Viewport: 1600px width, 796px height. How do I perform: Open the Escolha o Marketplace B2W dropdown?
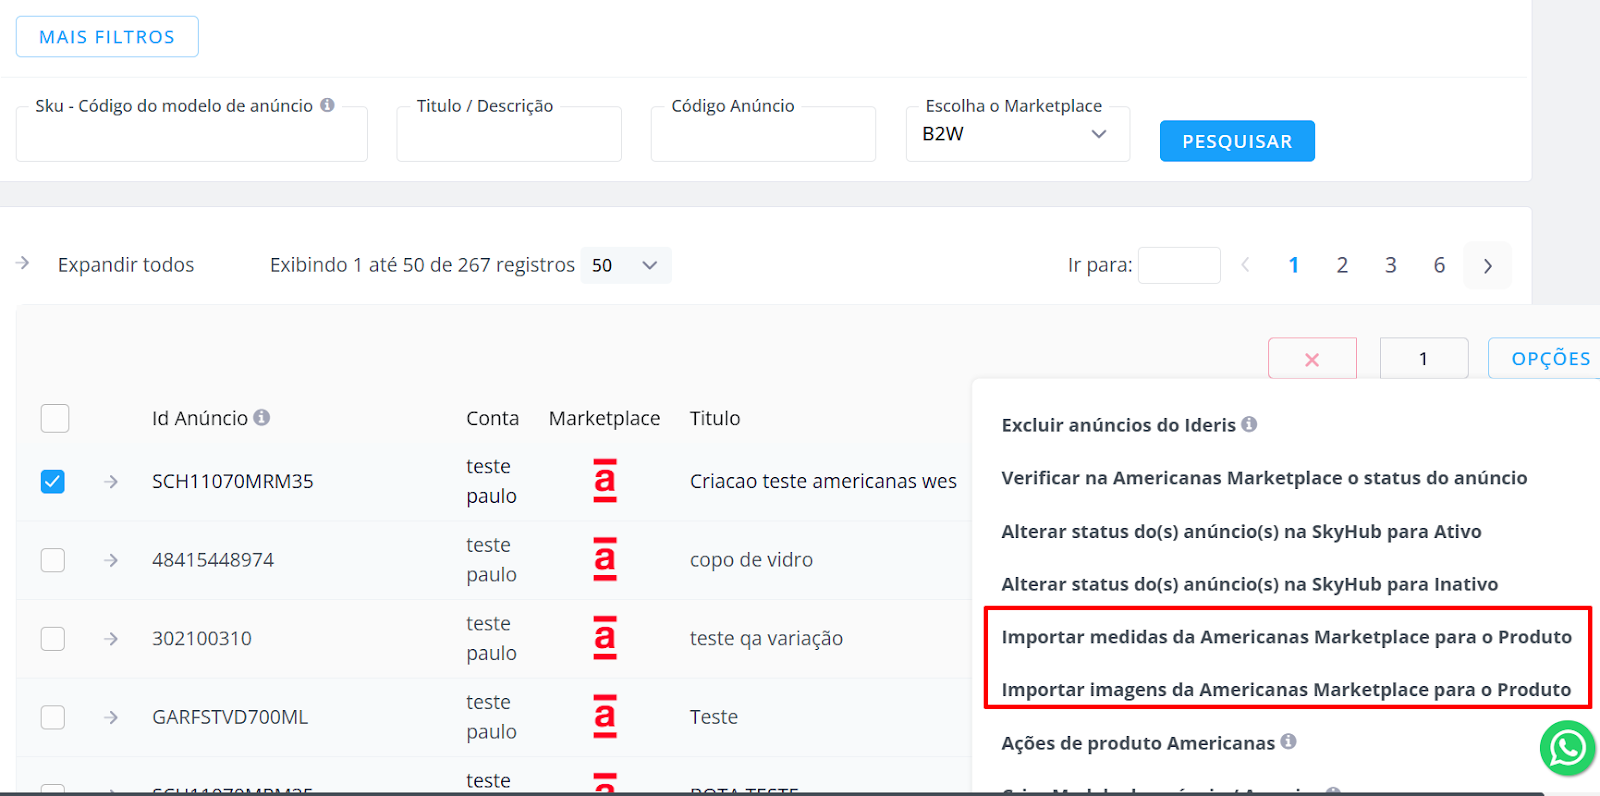tap(1017, 134)
